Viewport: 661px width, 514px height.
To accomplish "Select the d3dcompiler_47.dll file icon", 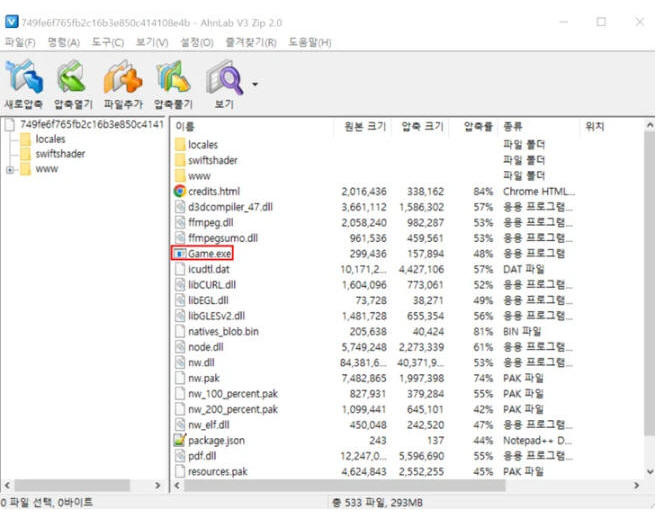I will (180, 207).
